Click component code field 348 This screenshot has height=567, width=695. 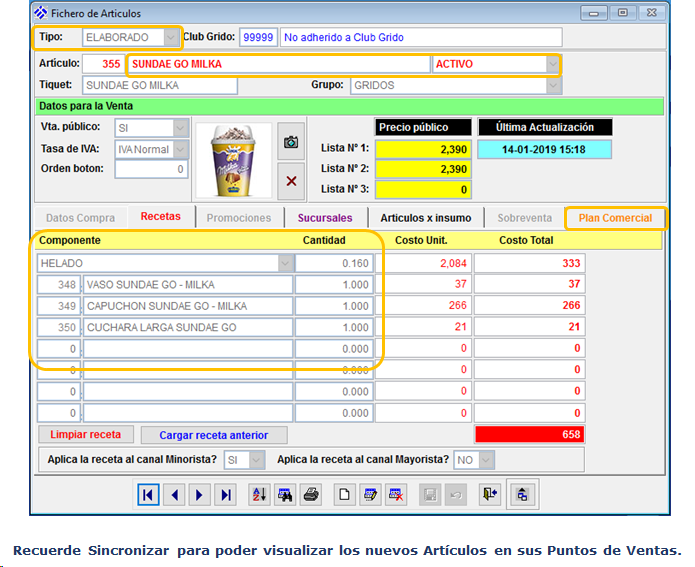pyautogui.click(x=59, y=285)
